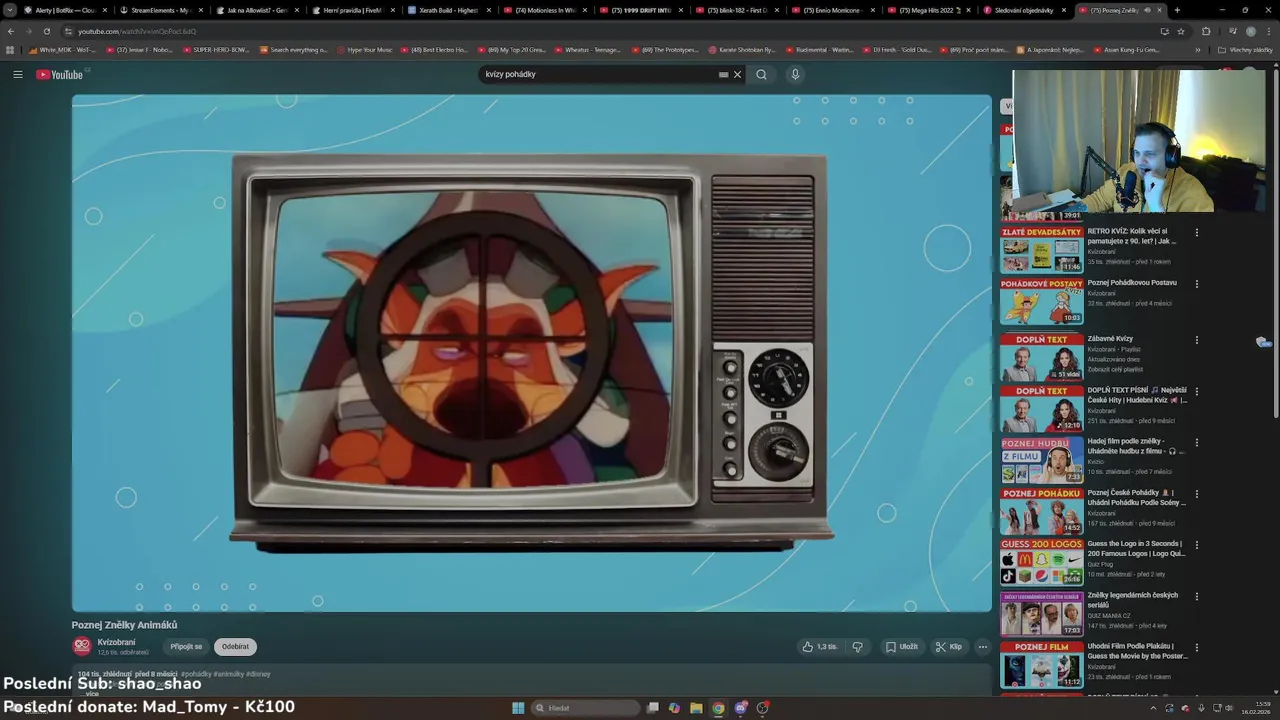Open the Windows Start button

(x=518, y=708)
